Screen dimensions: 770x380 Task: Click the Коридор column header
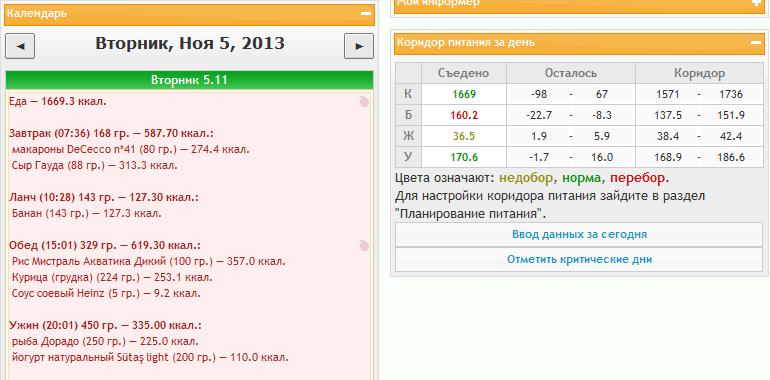(x=699, y=73)
